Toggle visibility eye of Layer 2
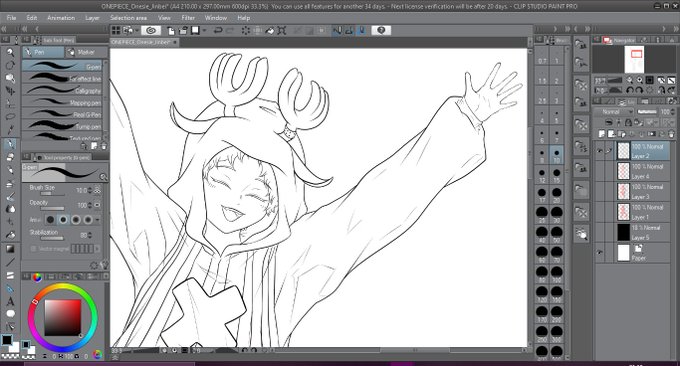 point(600,151)
